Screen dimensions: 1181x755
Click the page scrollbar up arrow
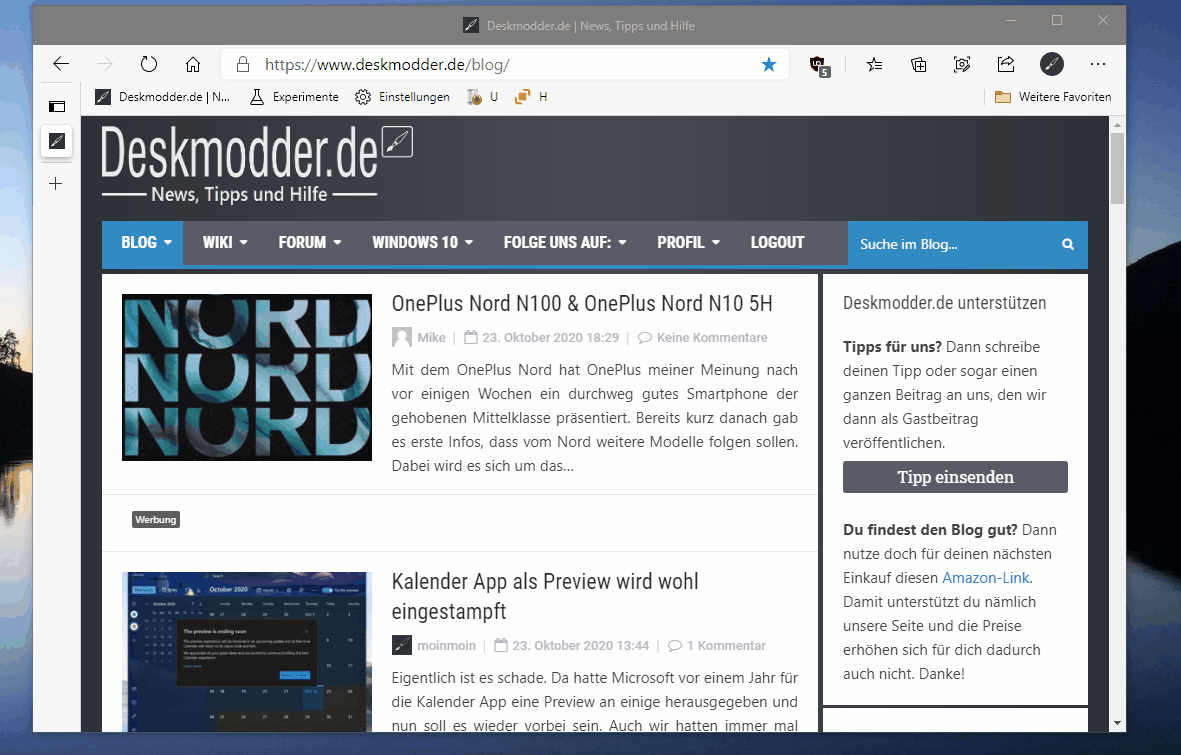(x=1118, y=124)
